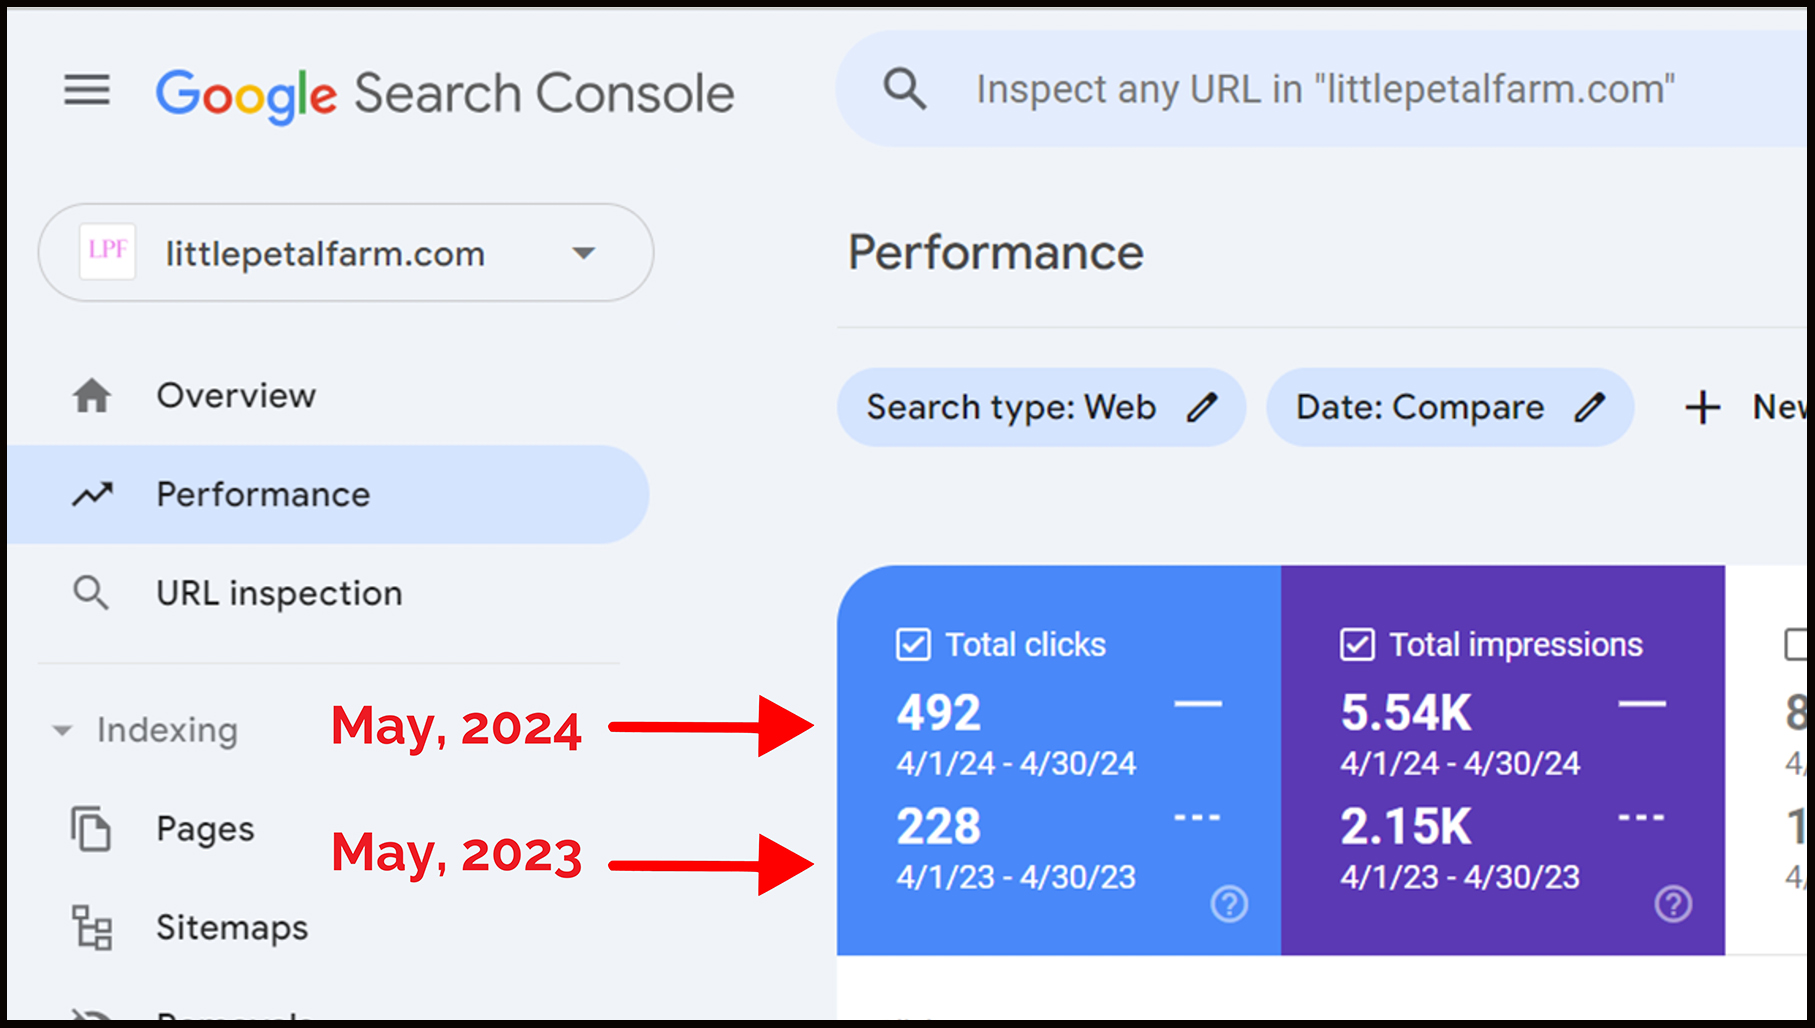Select URL inspection in sidebar
The height and width of the screenshot is (1028, 1815).
(279, 593)
